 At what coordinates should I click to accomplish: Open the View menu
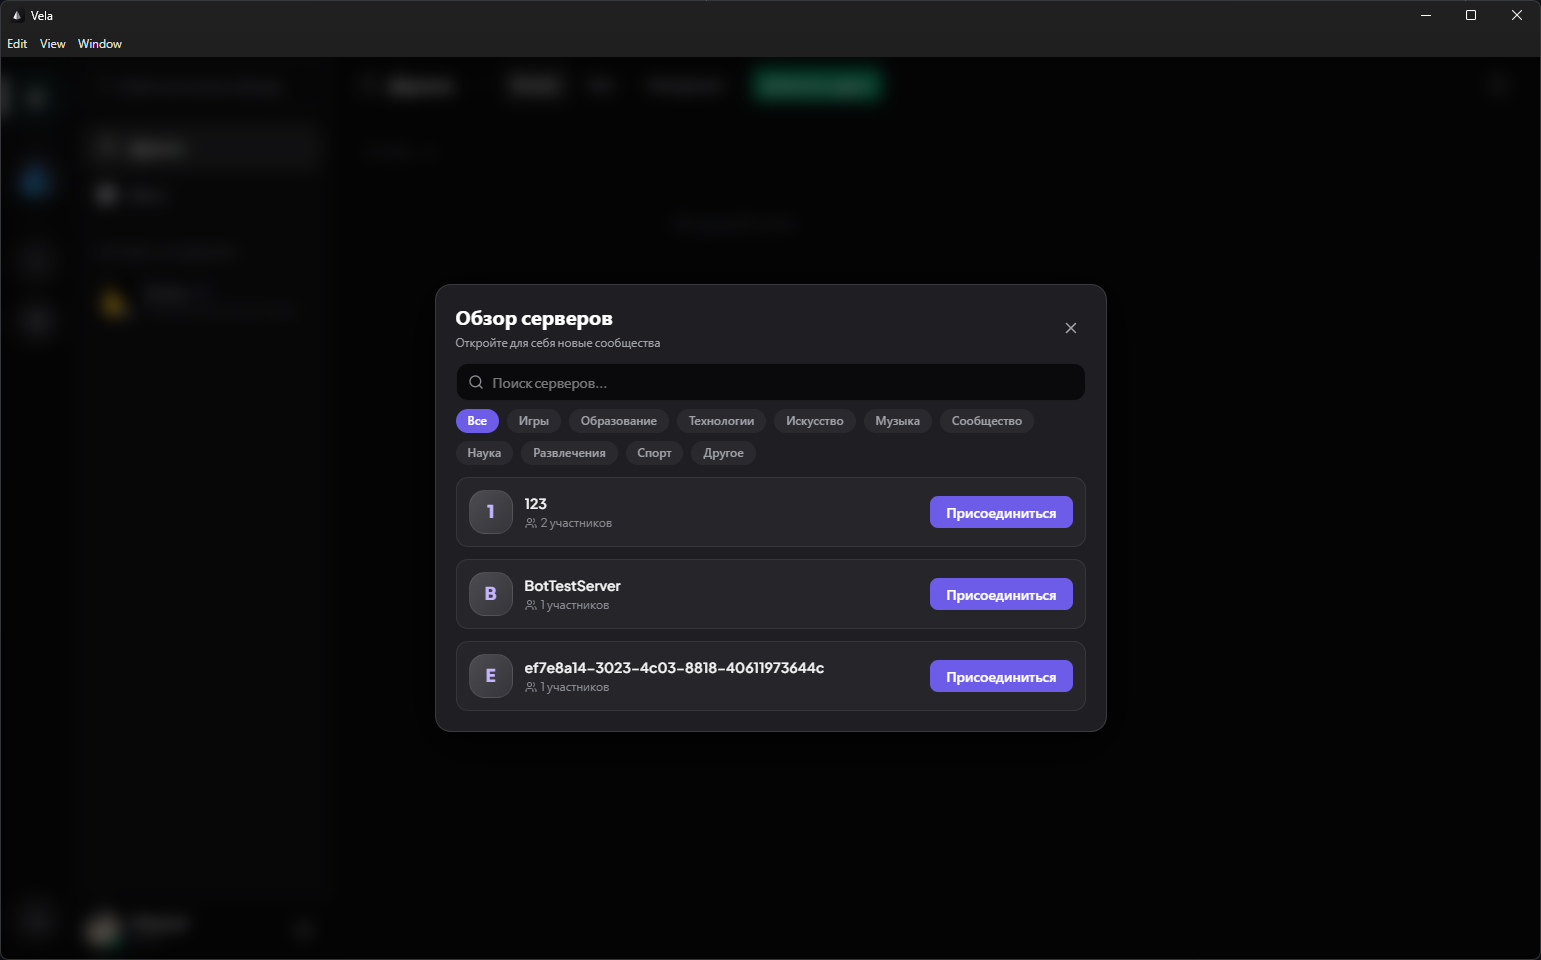[52, 44]
